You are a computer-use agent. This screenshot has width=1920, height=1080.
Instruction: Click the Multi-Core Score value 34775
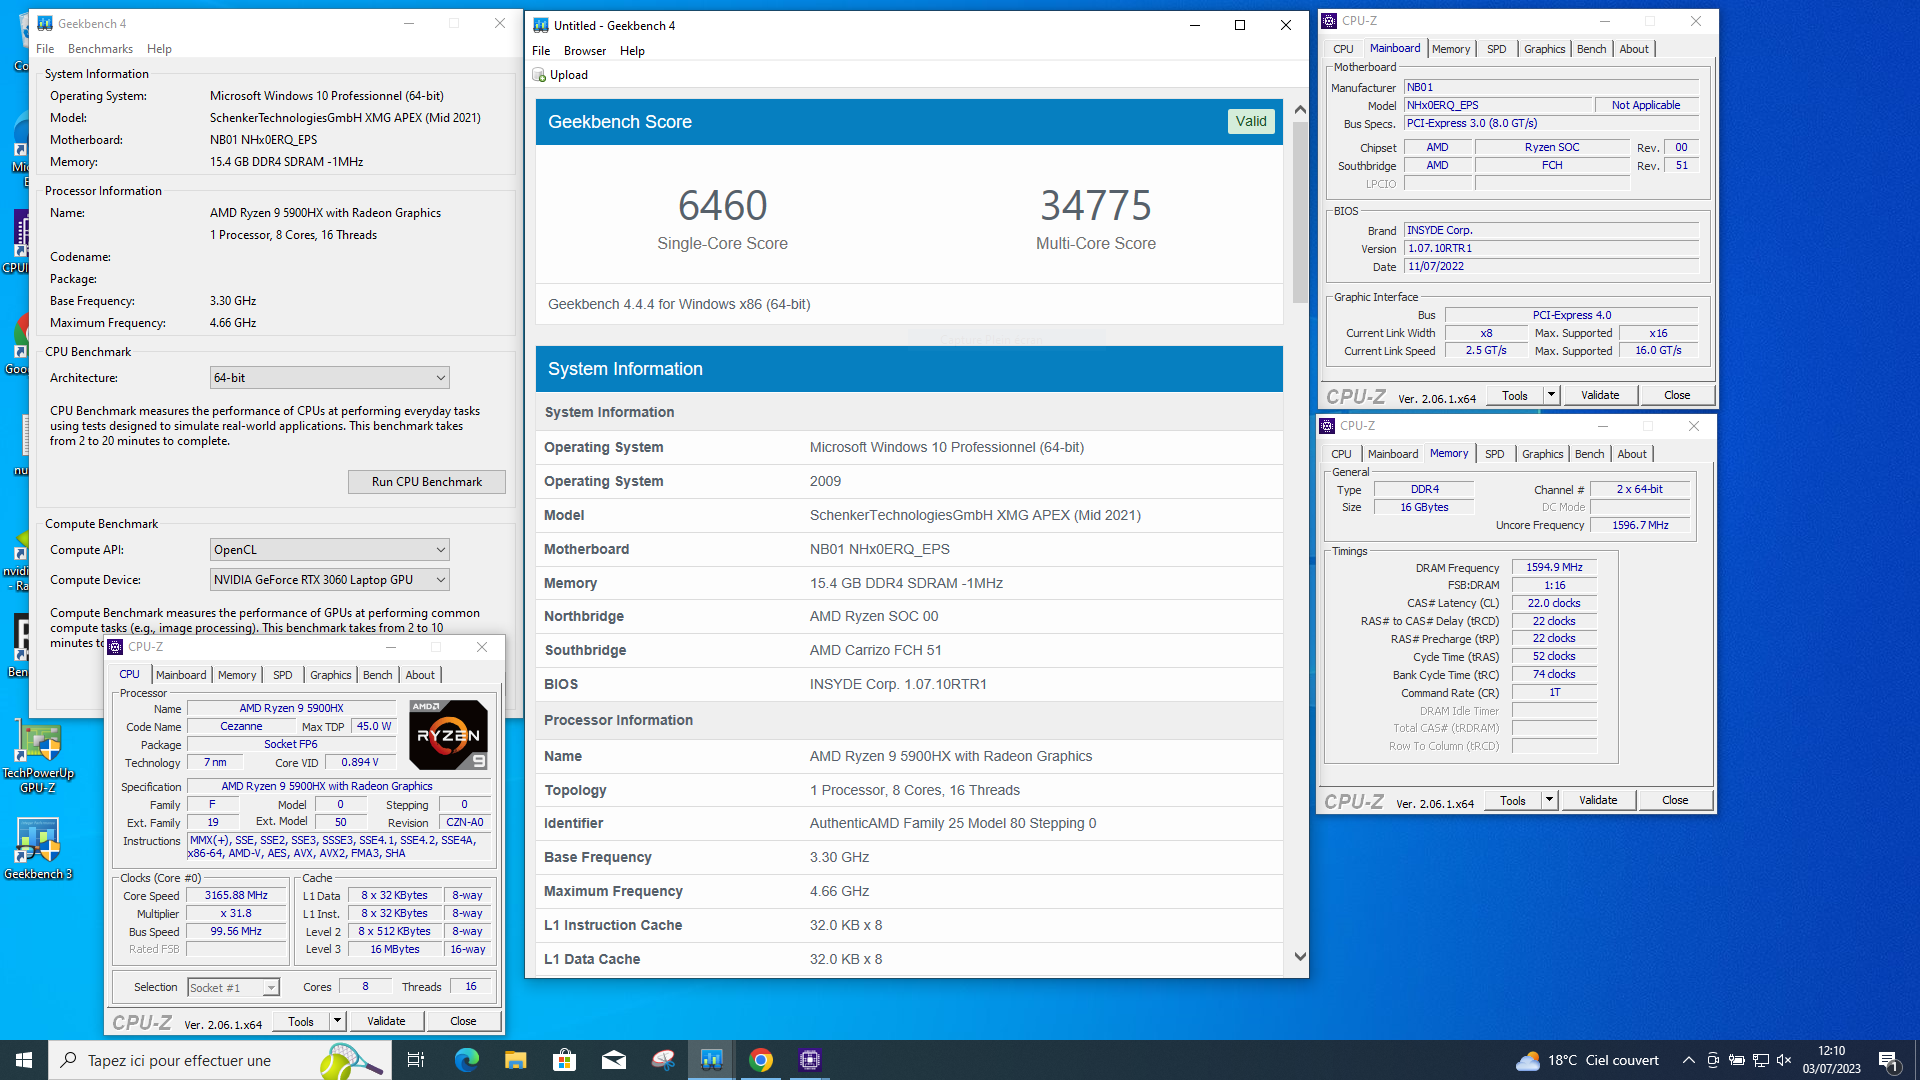pyautogui.click(x=1095, y=206)
